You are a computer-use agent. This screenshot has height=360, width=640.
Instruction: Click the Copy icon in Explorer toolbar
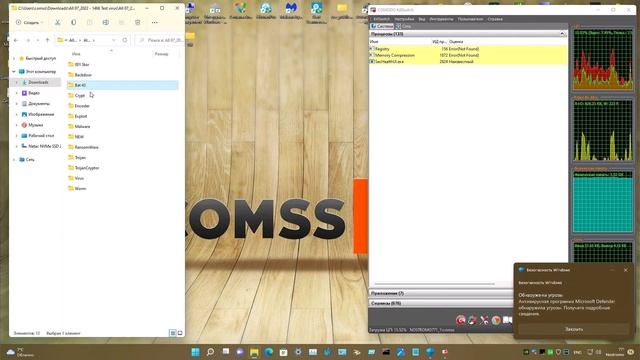73,22
